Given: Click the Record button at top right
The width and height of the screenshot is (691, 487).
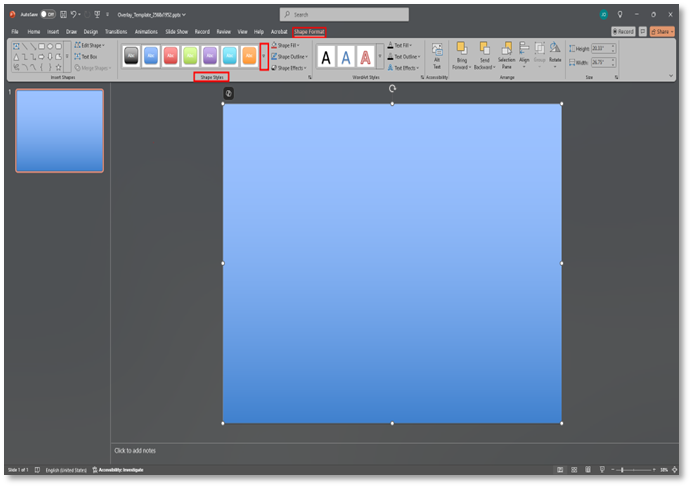Looking at the screenshot, I should pos(623,31).
